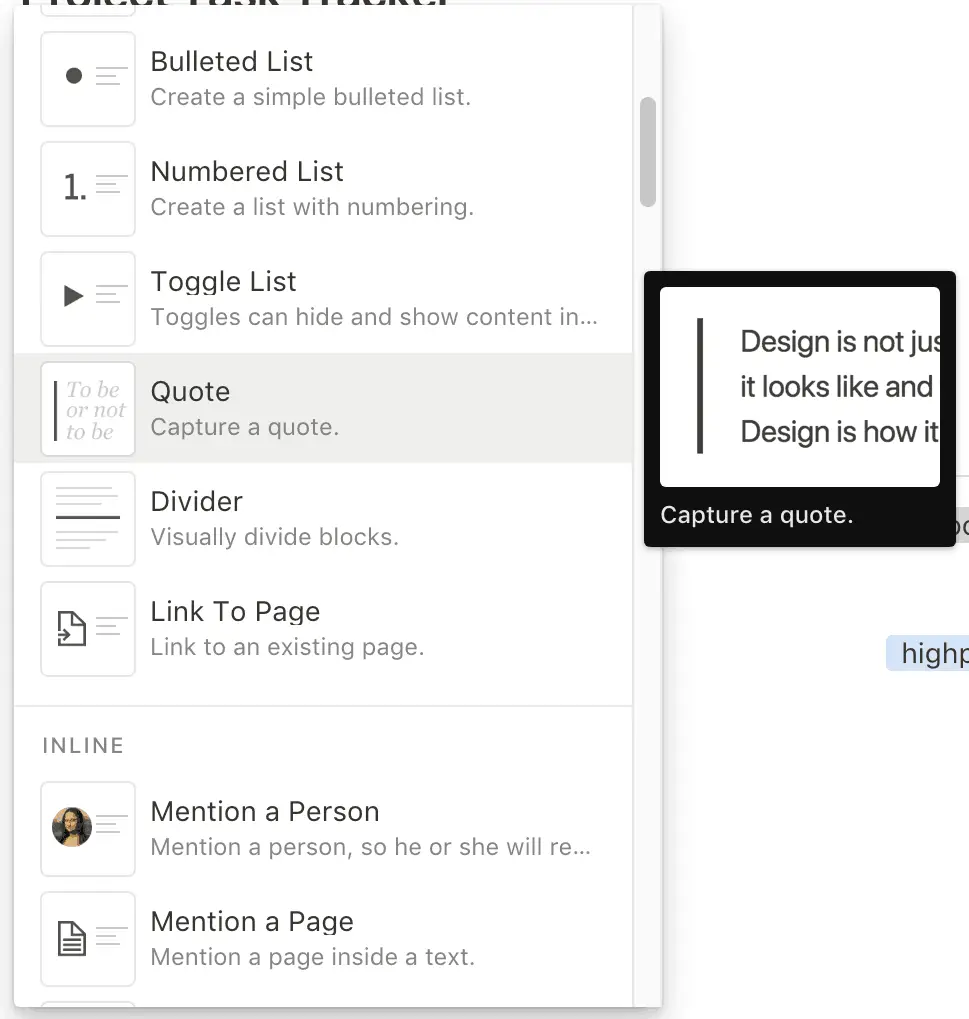Click the quote preview image in tooltip
The height and width of the screenshot is (1019, 969).
[x=799, y=387]
